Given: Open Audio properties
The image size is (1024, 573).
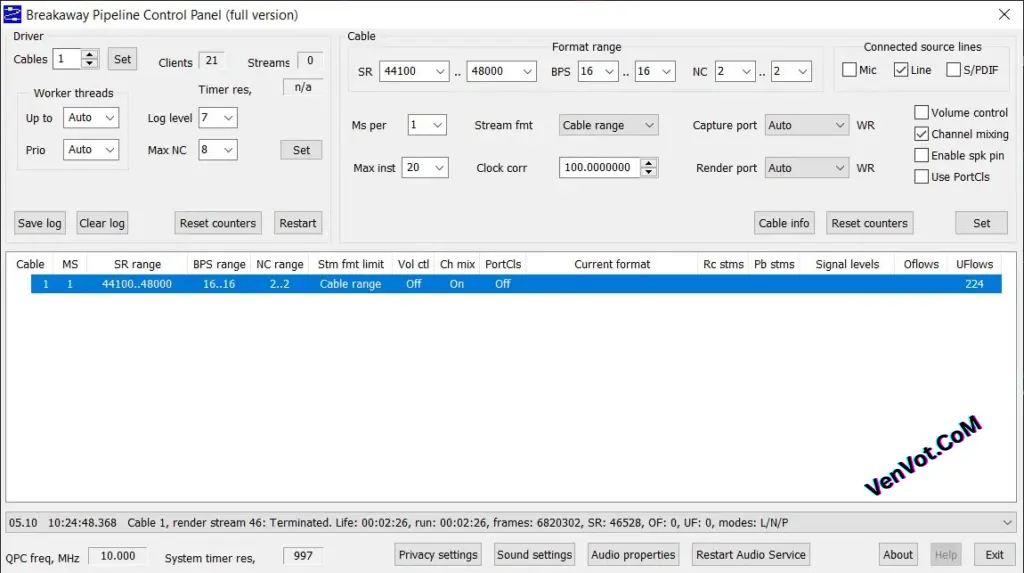Looking at the screenshot, I should (x=633, y=555).
